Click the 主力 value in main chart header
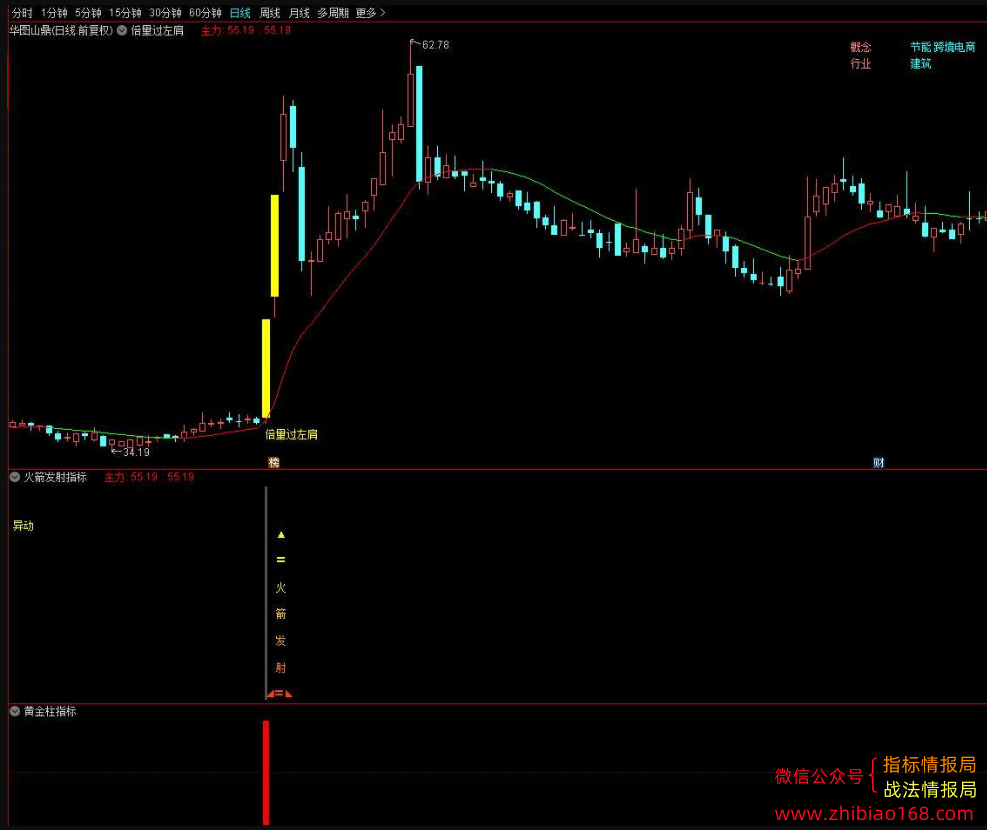987x830 pixels. tap(245, 30)
